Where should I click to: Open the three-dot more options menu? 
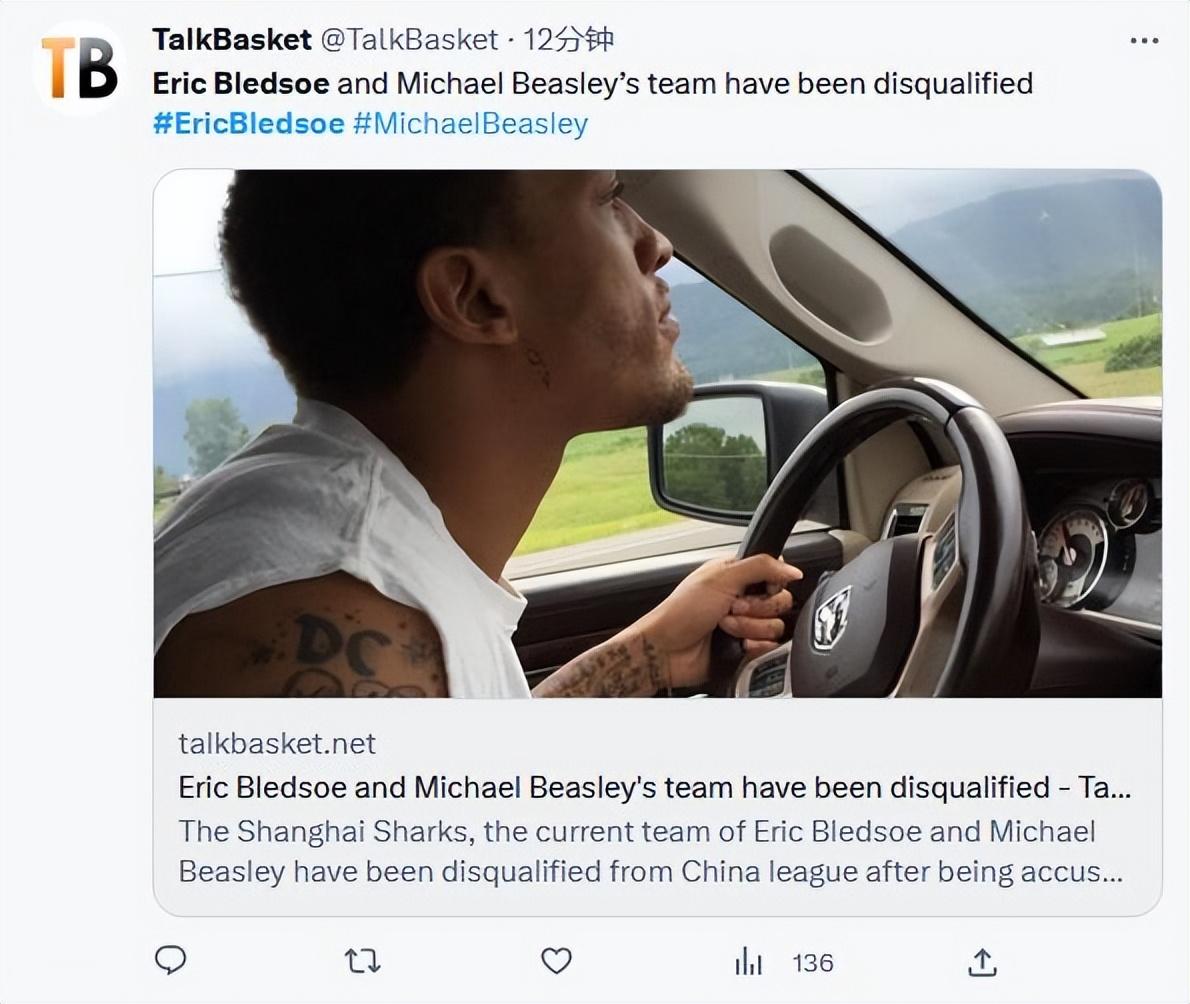click(x=1144, y=41)
